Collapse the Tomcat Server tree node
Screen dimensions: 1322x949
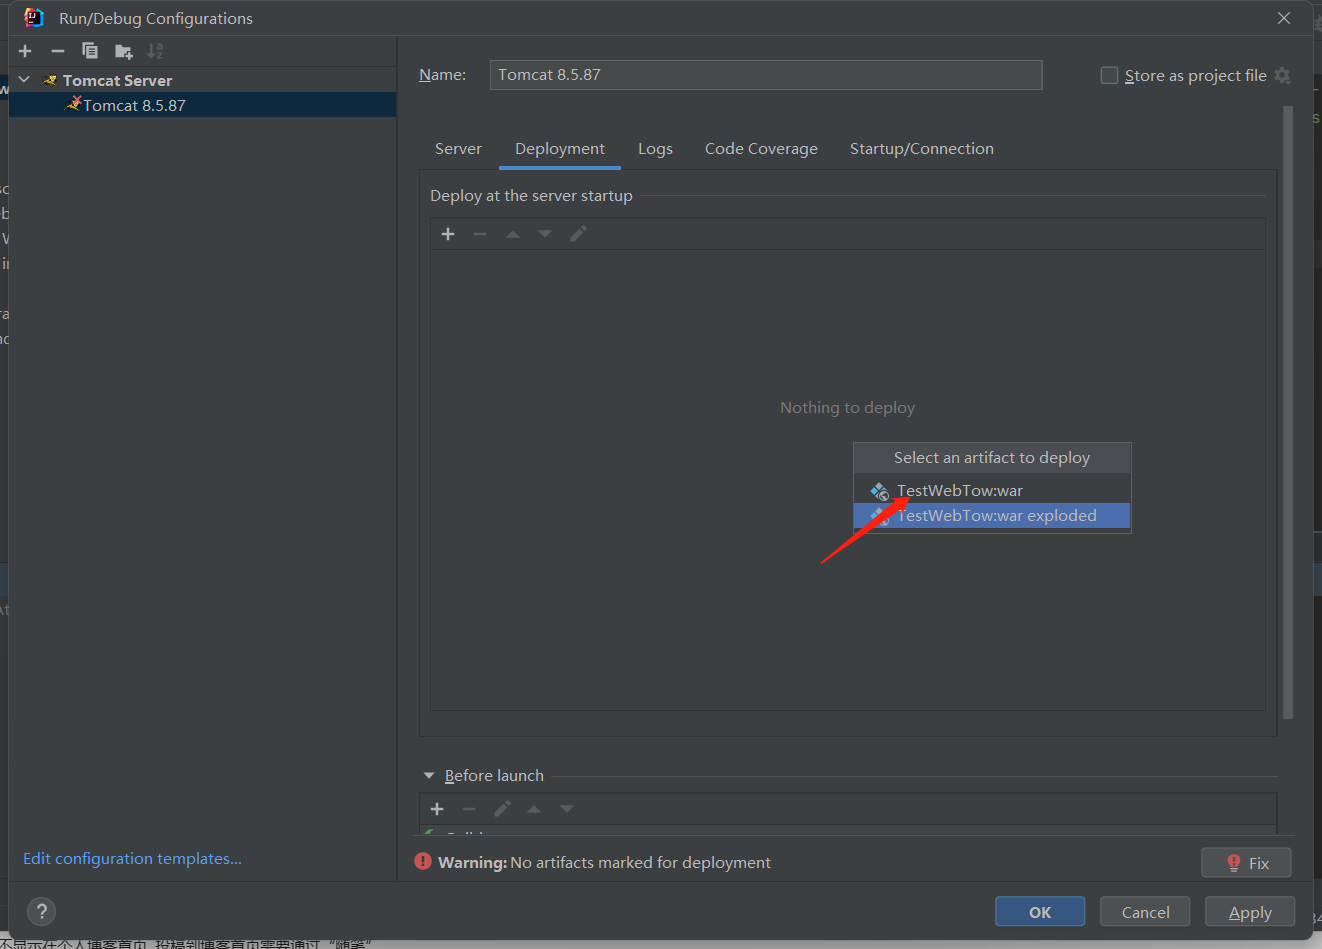tap(24, 80)
